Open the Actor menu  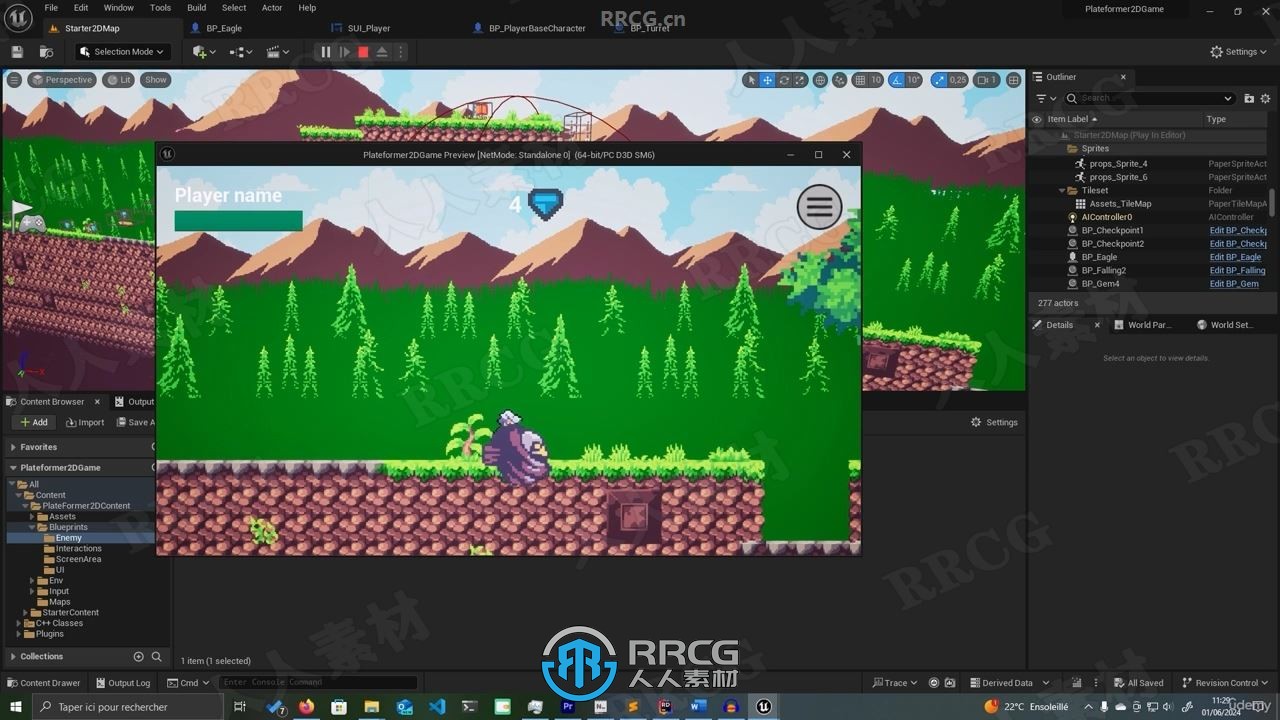click(272, 7)
